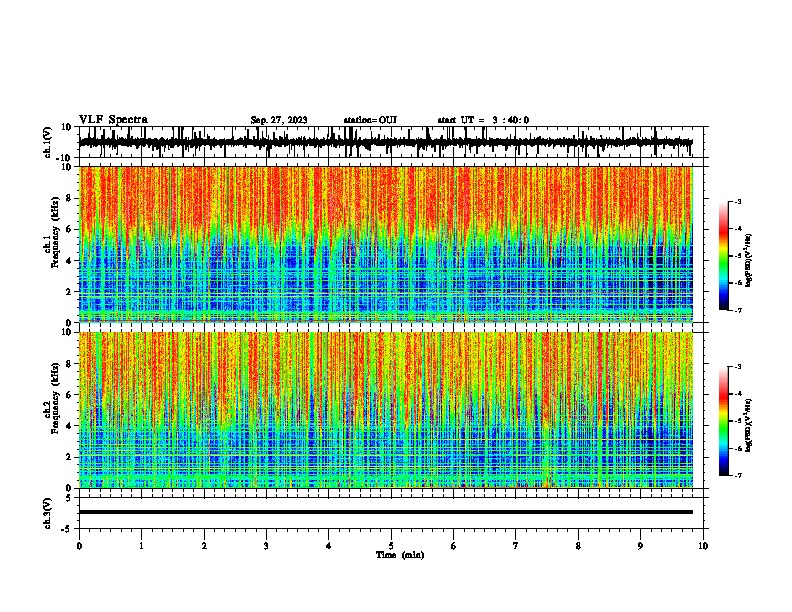Click time axis tick label "4"

(329, 546)
